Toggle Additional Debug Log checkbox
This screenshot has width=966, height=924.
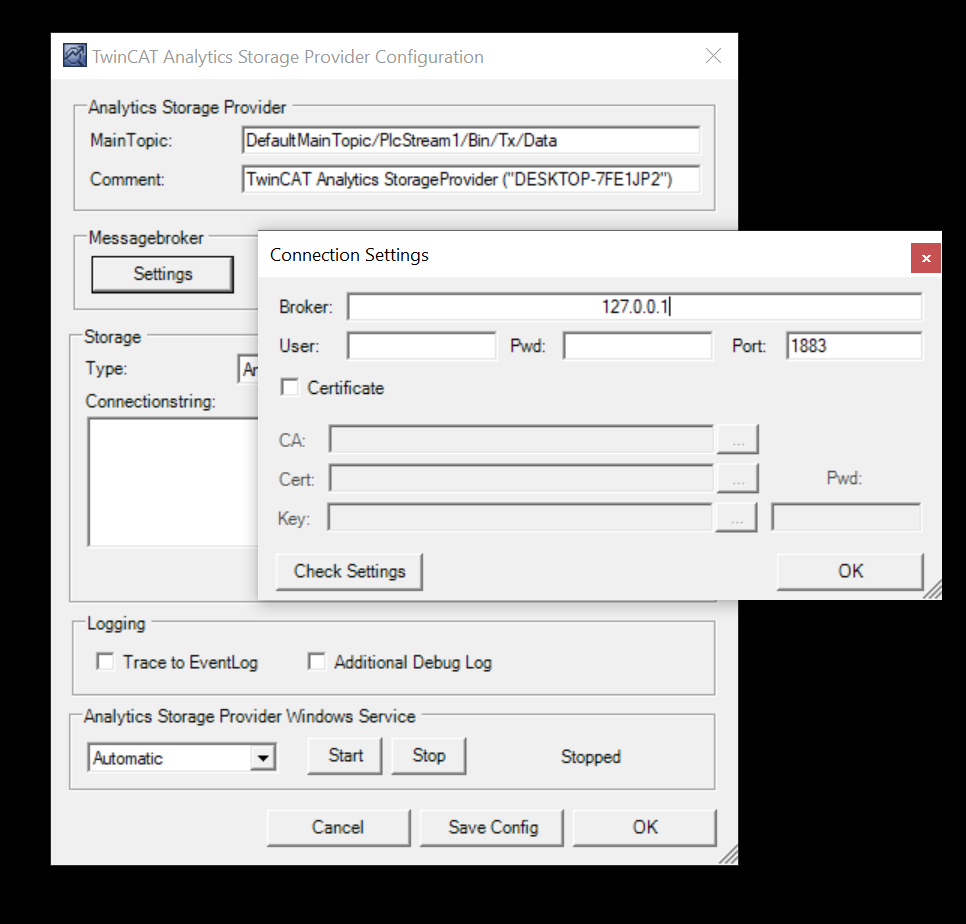(x=317, y=662)
